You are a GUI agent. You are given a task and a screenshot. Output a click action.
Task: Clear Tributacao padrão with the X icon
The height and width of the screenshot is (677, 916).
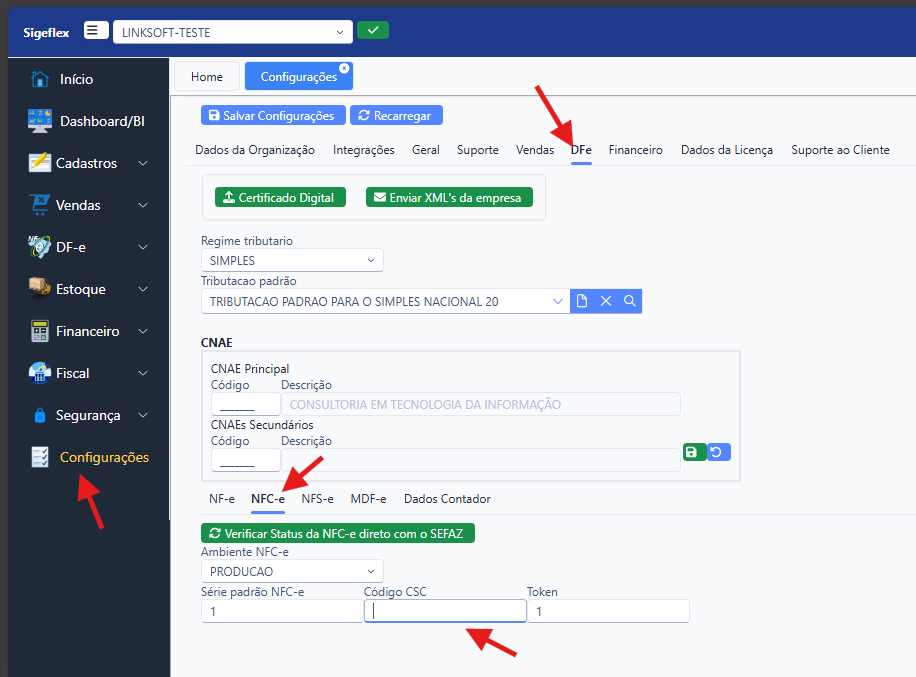tap(606, 301)
